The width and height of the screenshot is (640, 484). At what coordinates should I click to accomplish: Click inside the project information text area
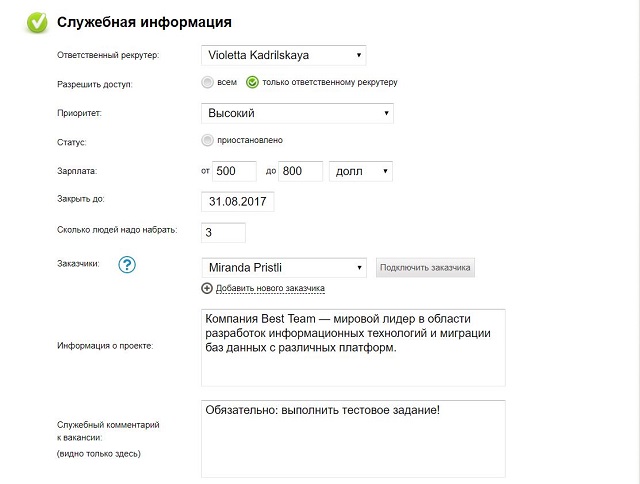(353, 346)
